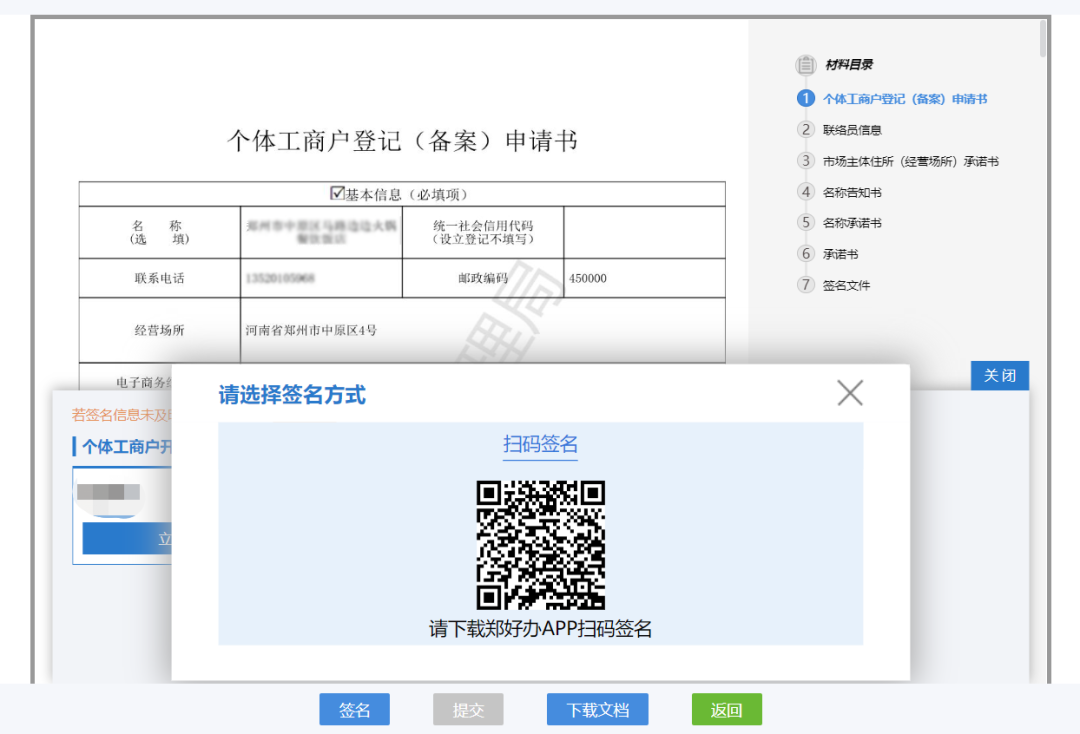The image size is (1080, 734).
Task: Open step 6 承诺书
Action: pyautogui.click(x=840, y=254)
